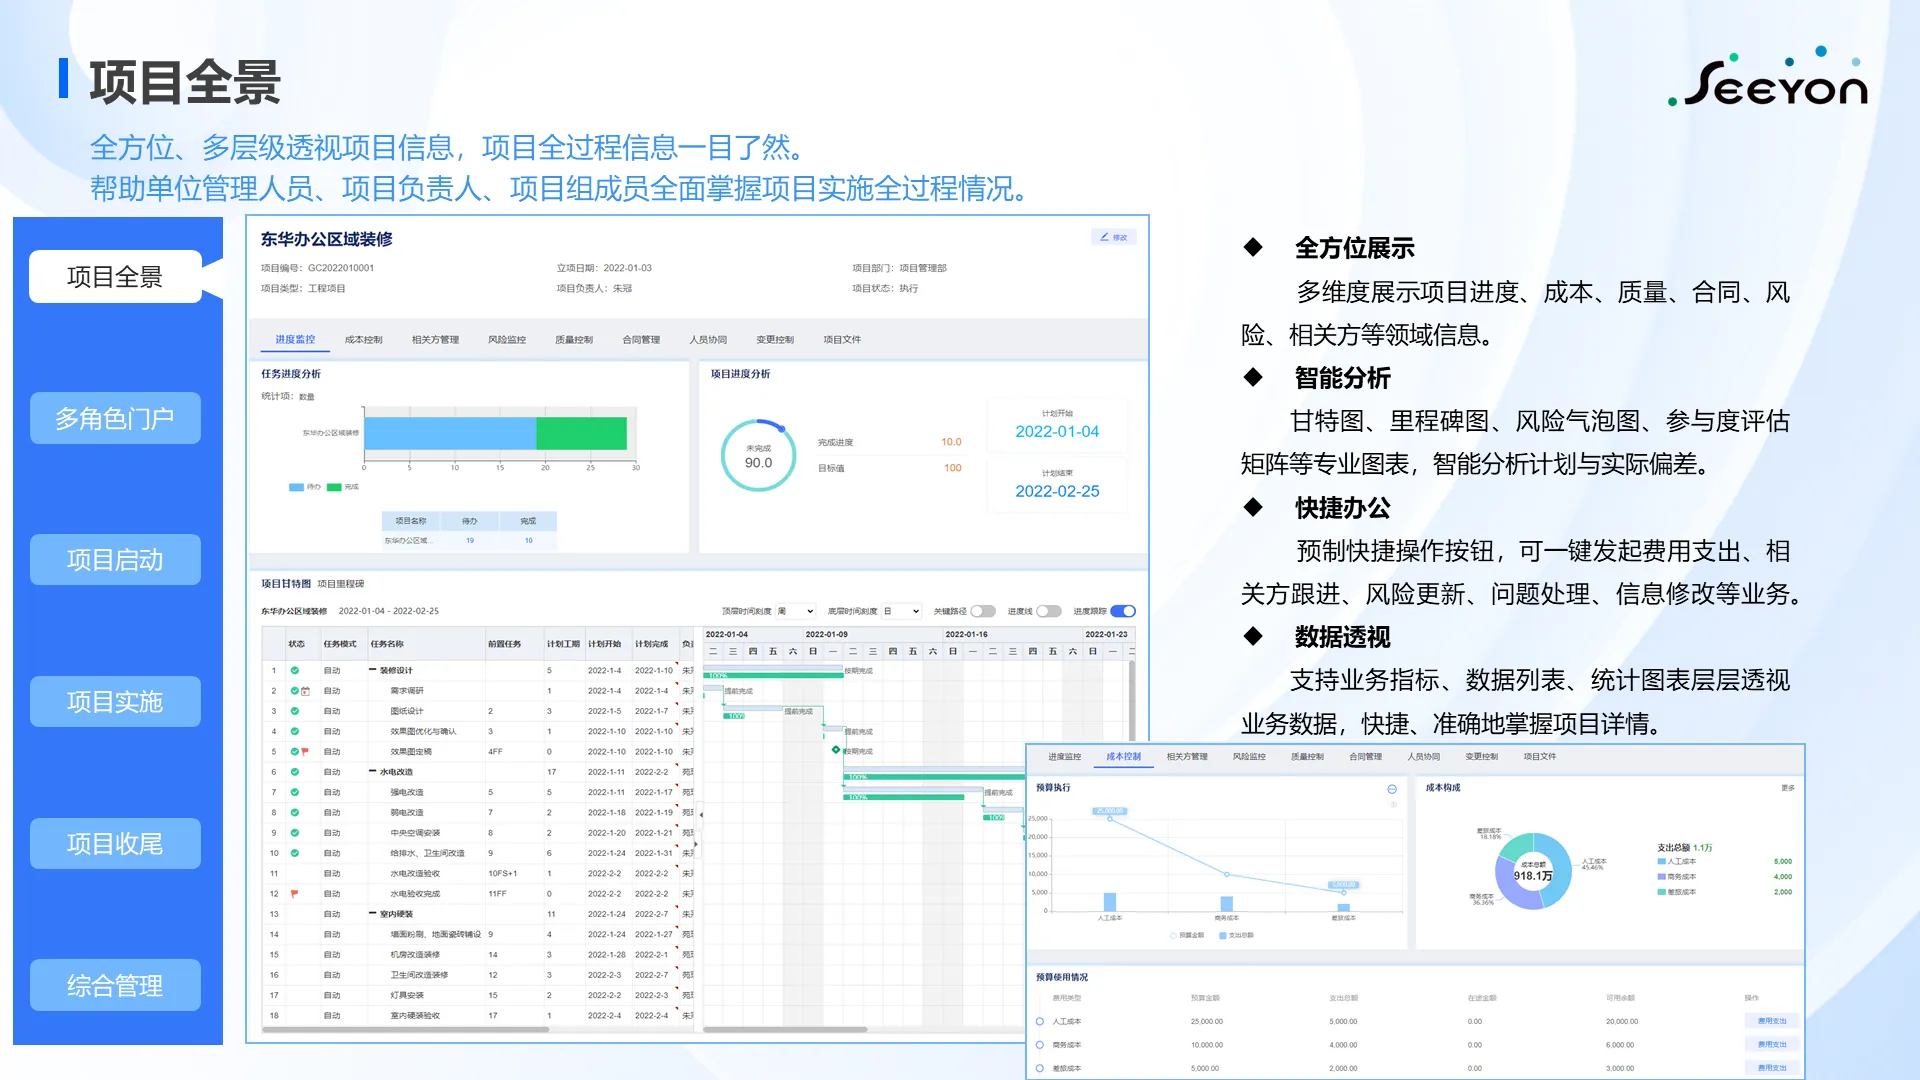Select the 商务成本 radio button in budget table
1920x1080 pixels.
click(1040, 1044)
